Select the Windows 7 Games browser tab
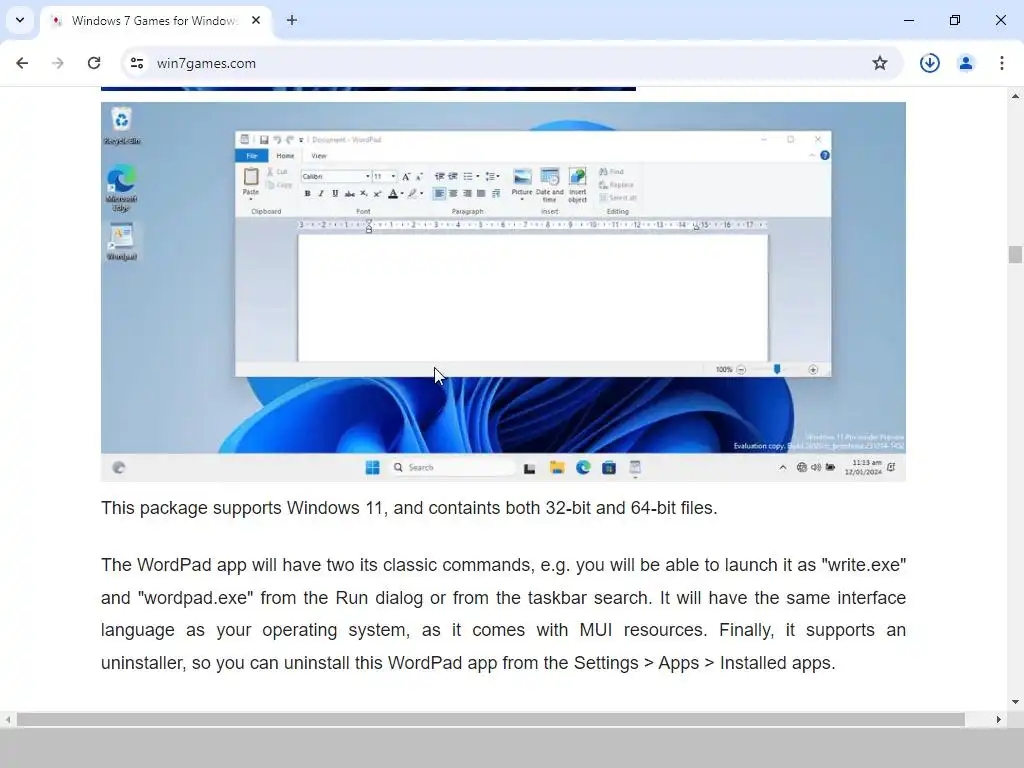 (155, 20)
